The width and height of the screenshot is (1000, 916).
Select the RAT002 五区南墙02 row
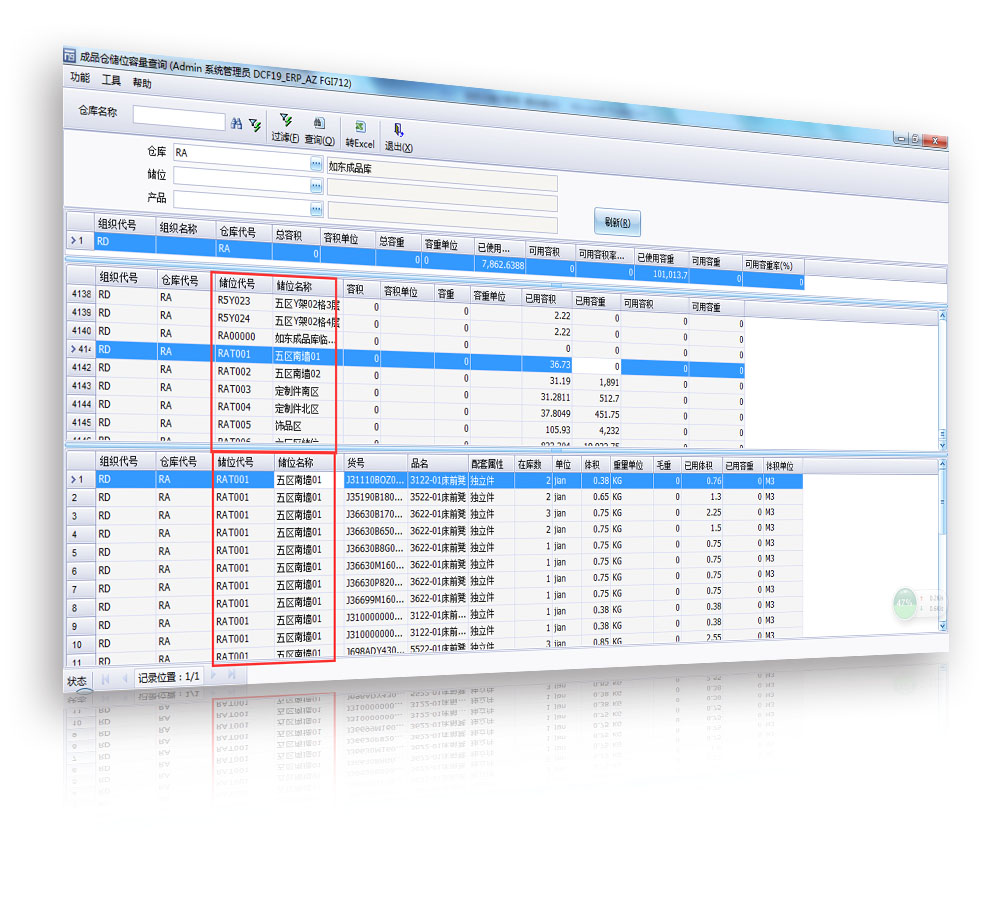tap(274, 372)
